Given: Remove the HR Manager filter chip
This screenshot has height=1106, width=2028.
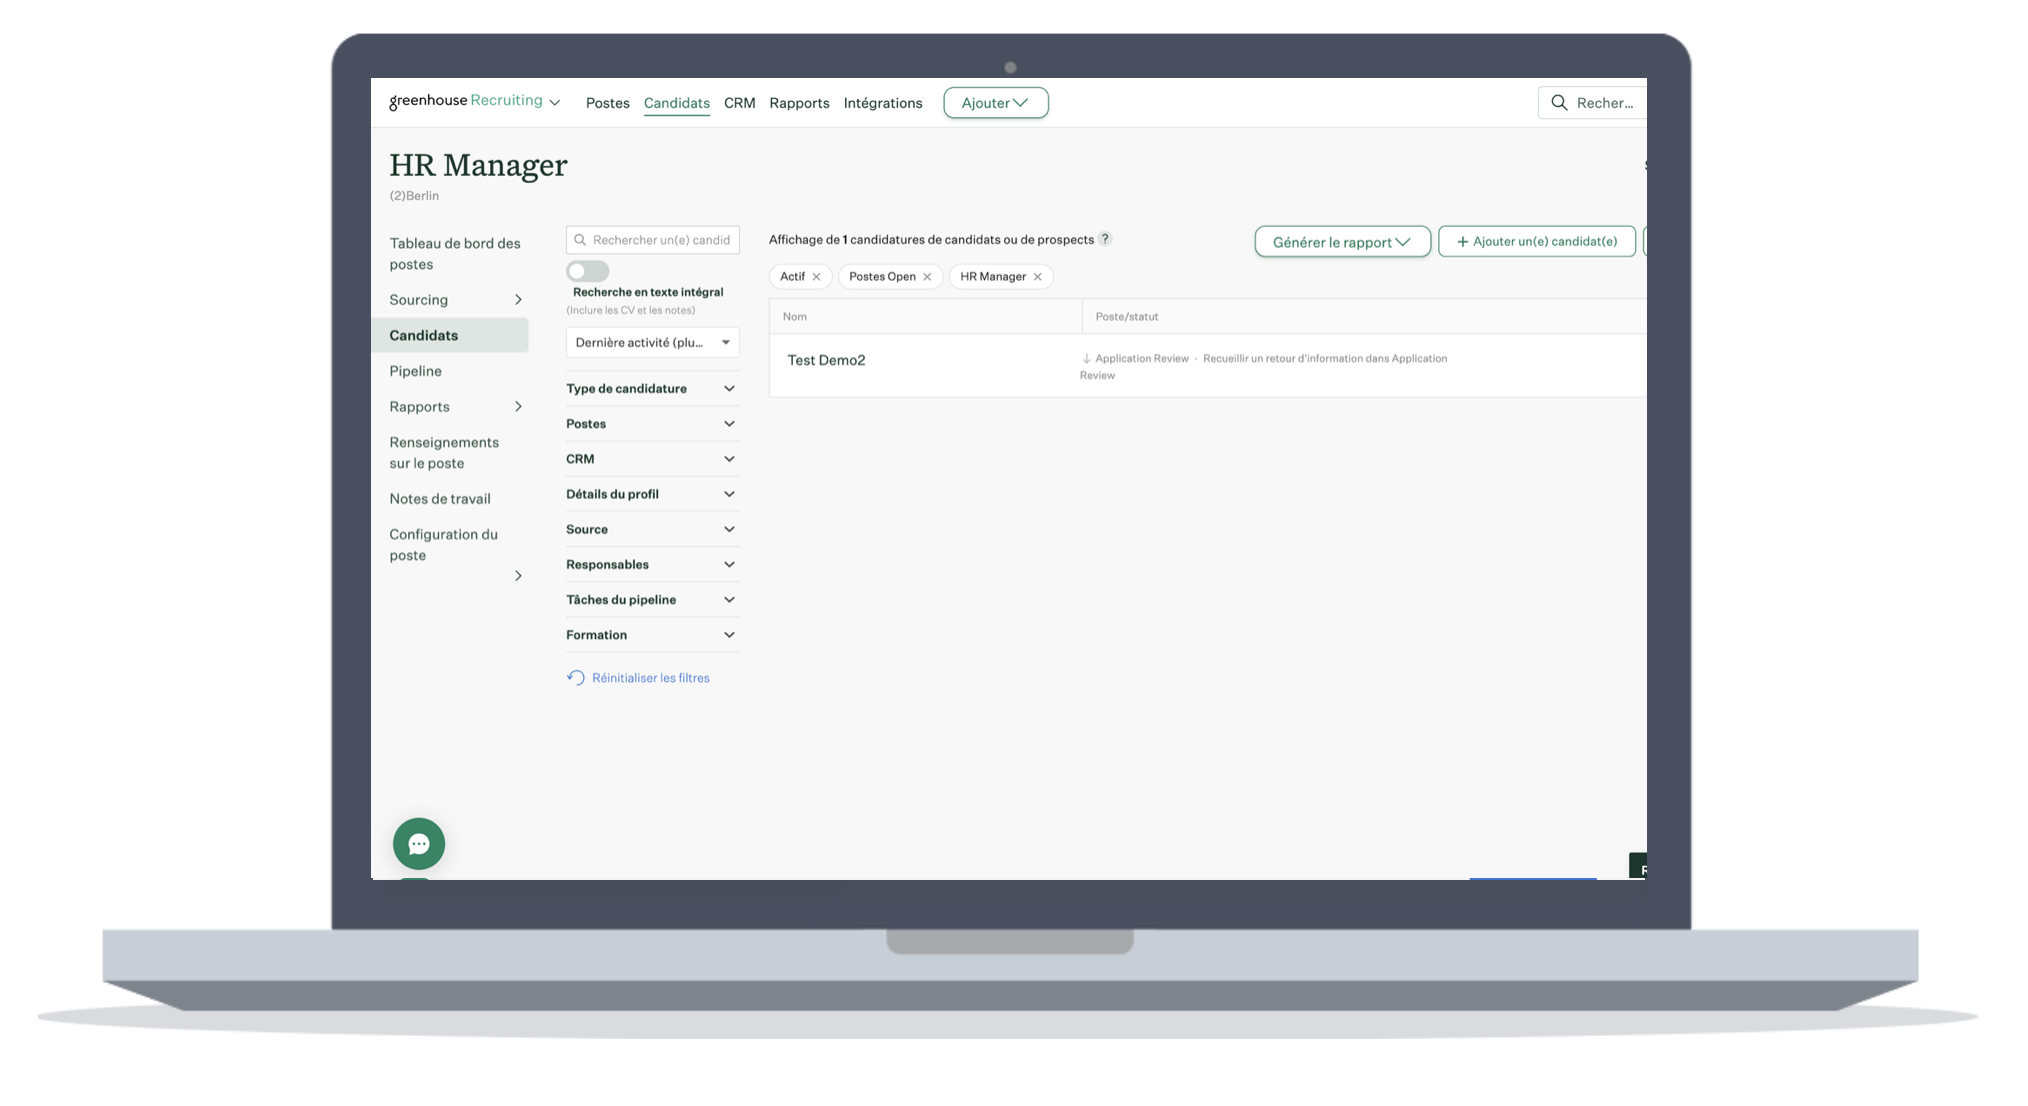Looking at the screenshot, I should click(x=1038, y=277).
